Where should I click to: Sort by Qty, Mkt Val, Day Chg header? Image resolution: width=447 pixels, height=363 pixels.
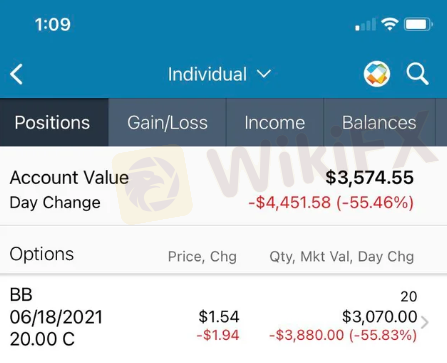(342, 257)
